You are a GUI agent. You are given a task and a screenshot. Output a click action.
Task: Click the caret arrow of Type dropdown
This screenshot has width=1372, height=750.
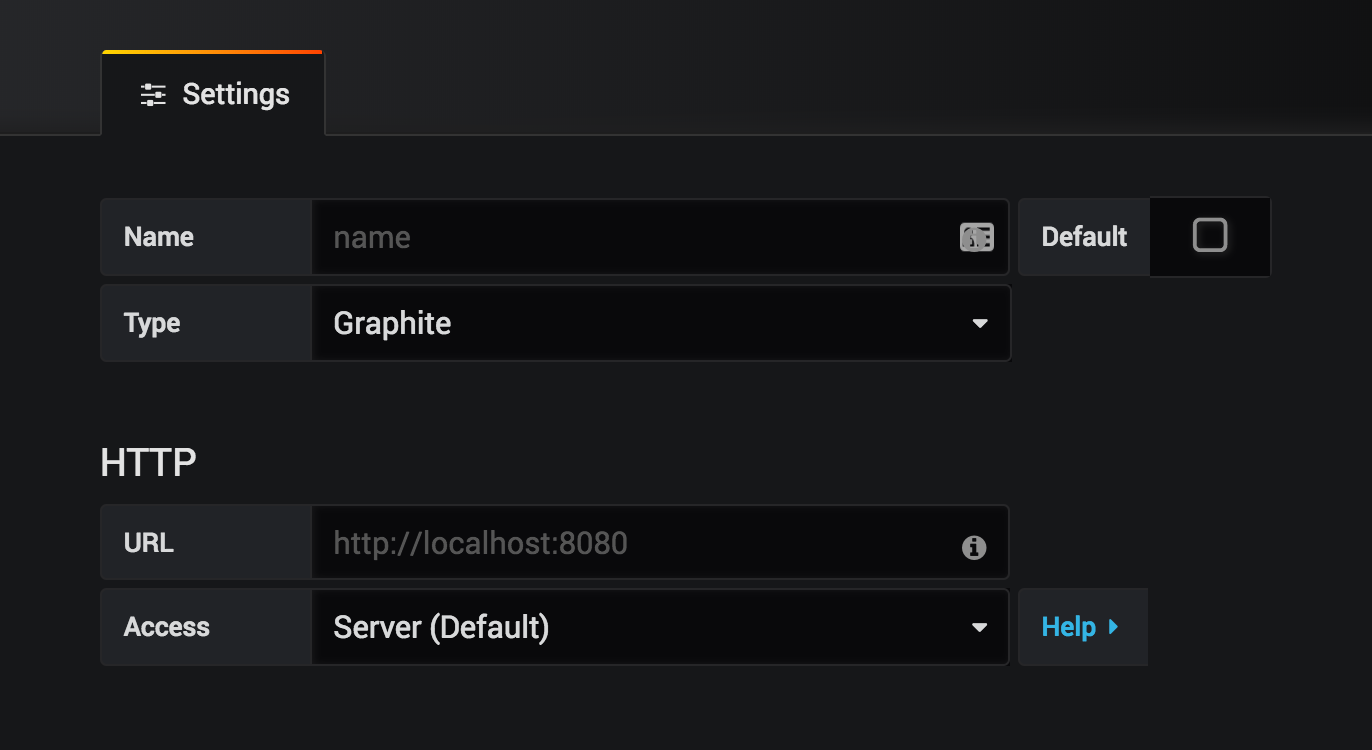point(980,323)
